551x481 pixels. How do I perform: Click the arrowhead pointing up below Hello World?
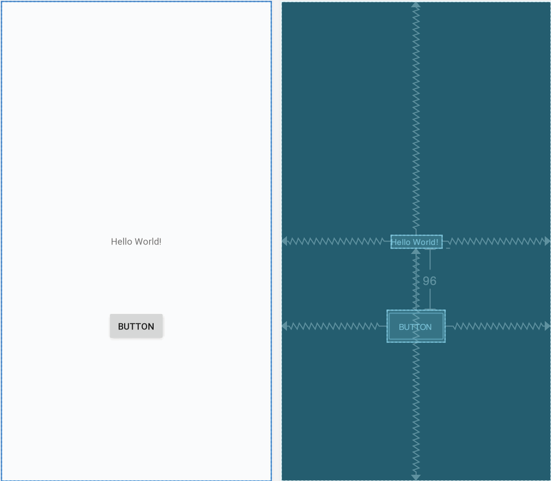click(416, 252)
